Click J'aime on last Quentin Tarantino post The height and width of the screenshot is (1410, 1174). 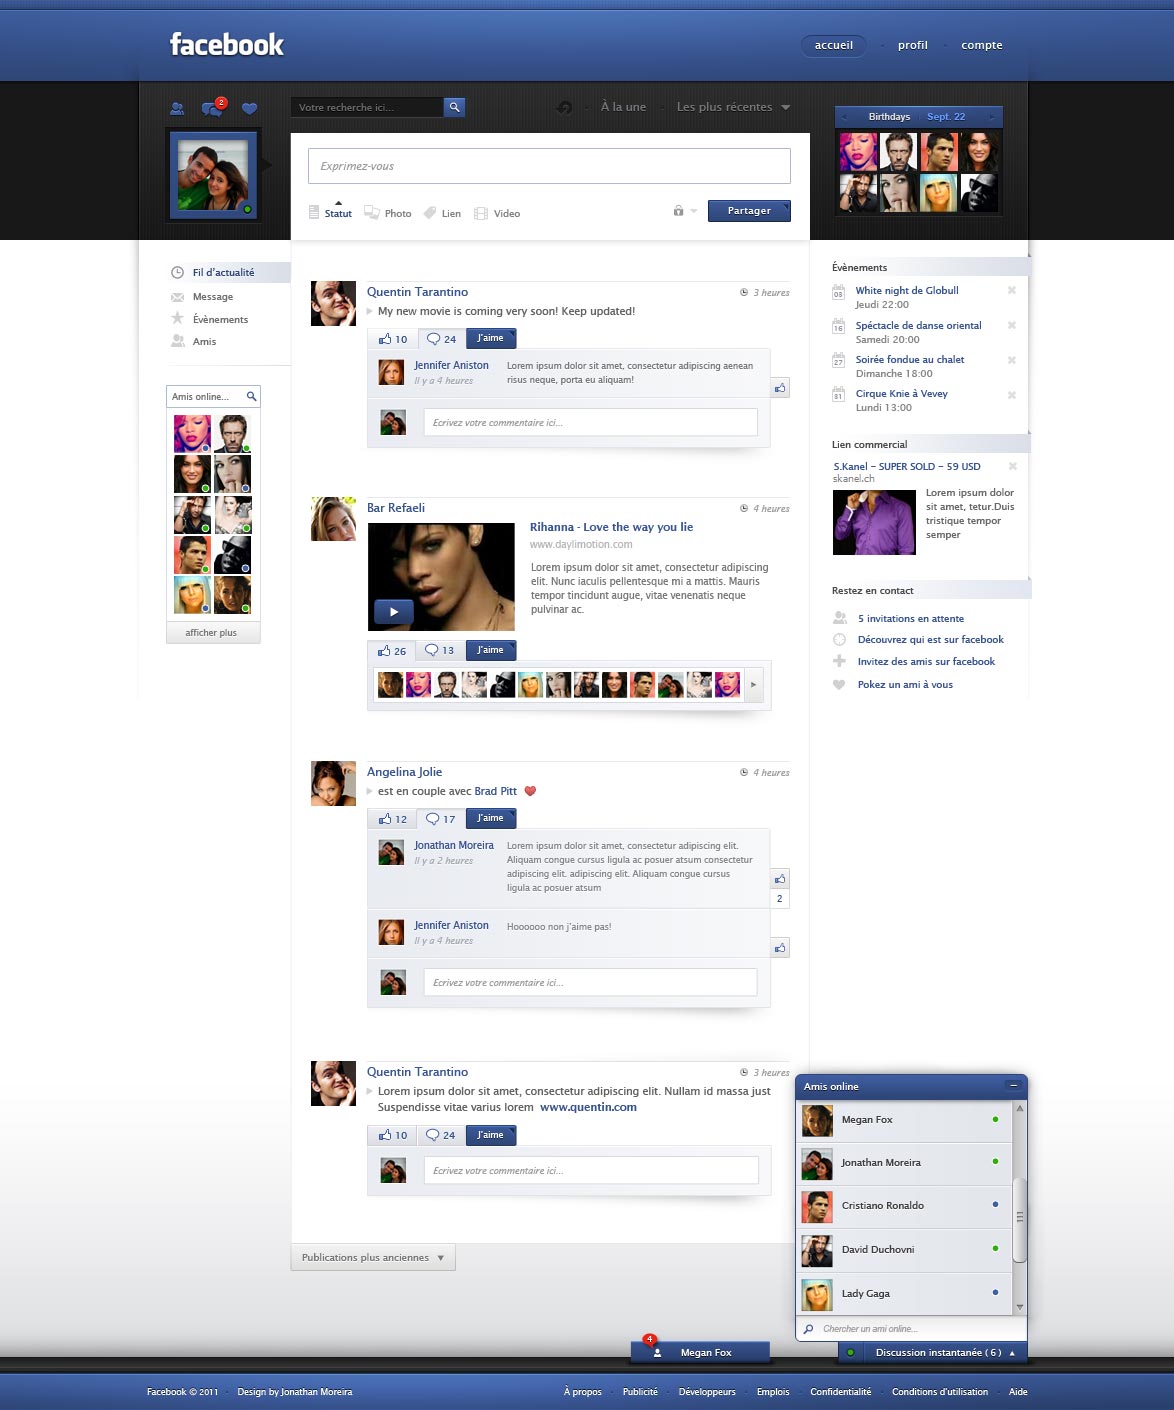click(491, 1135)
